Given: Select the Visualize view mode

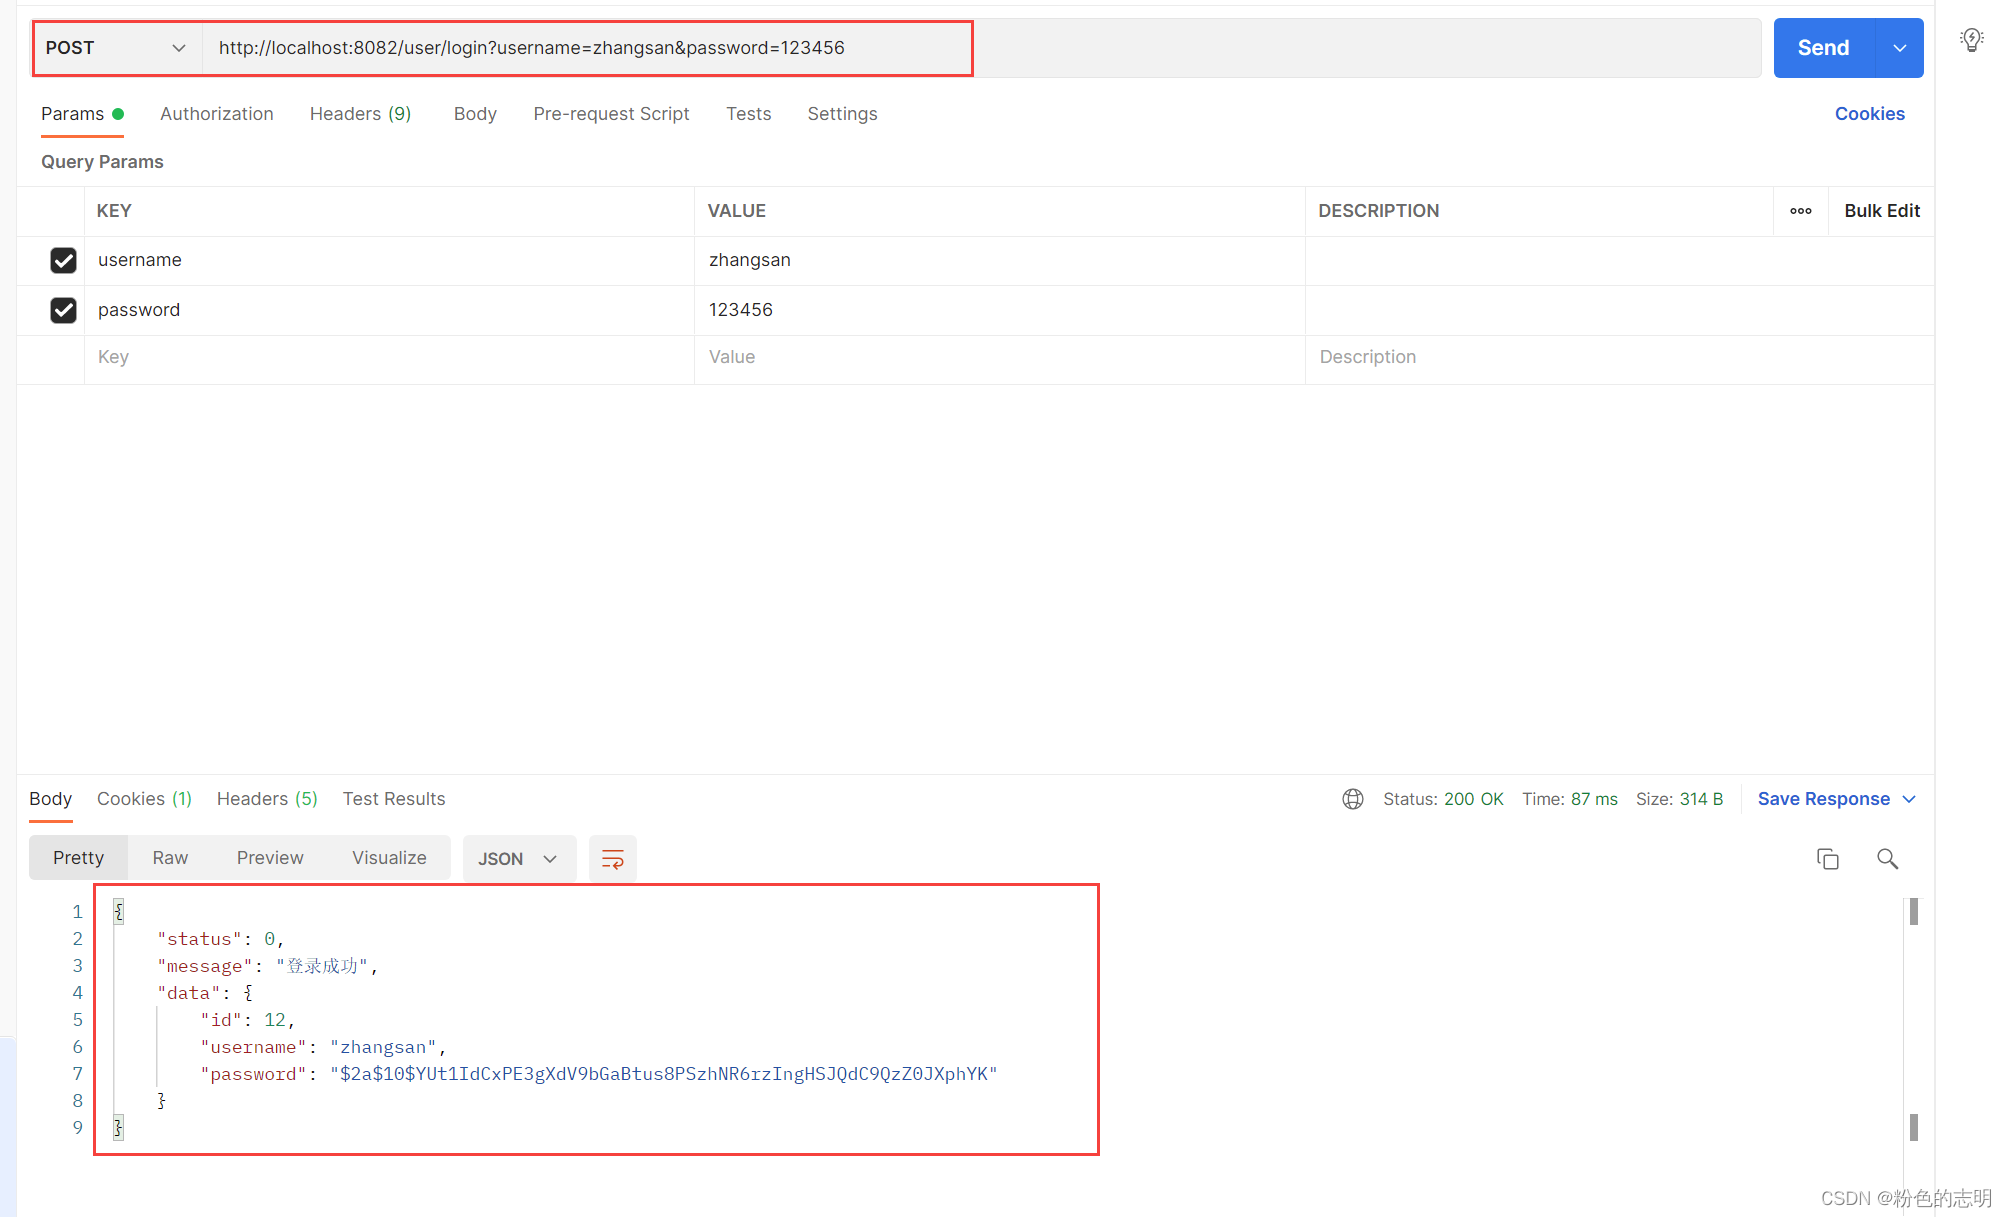Looking at the screenshot, I should (x=389, y=858).
